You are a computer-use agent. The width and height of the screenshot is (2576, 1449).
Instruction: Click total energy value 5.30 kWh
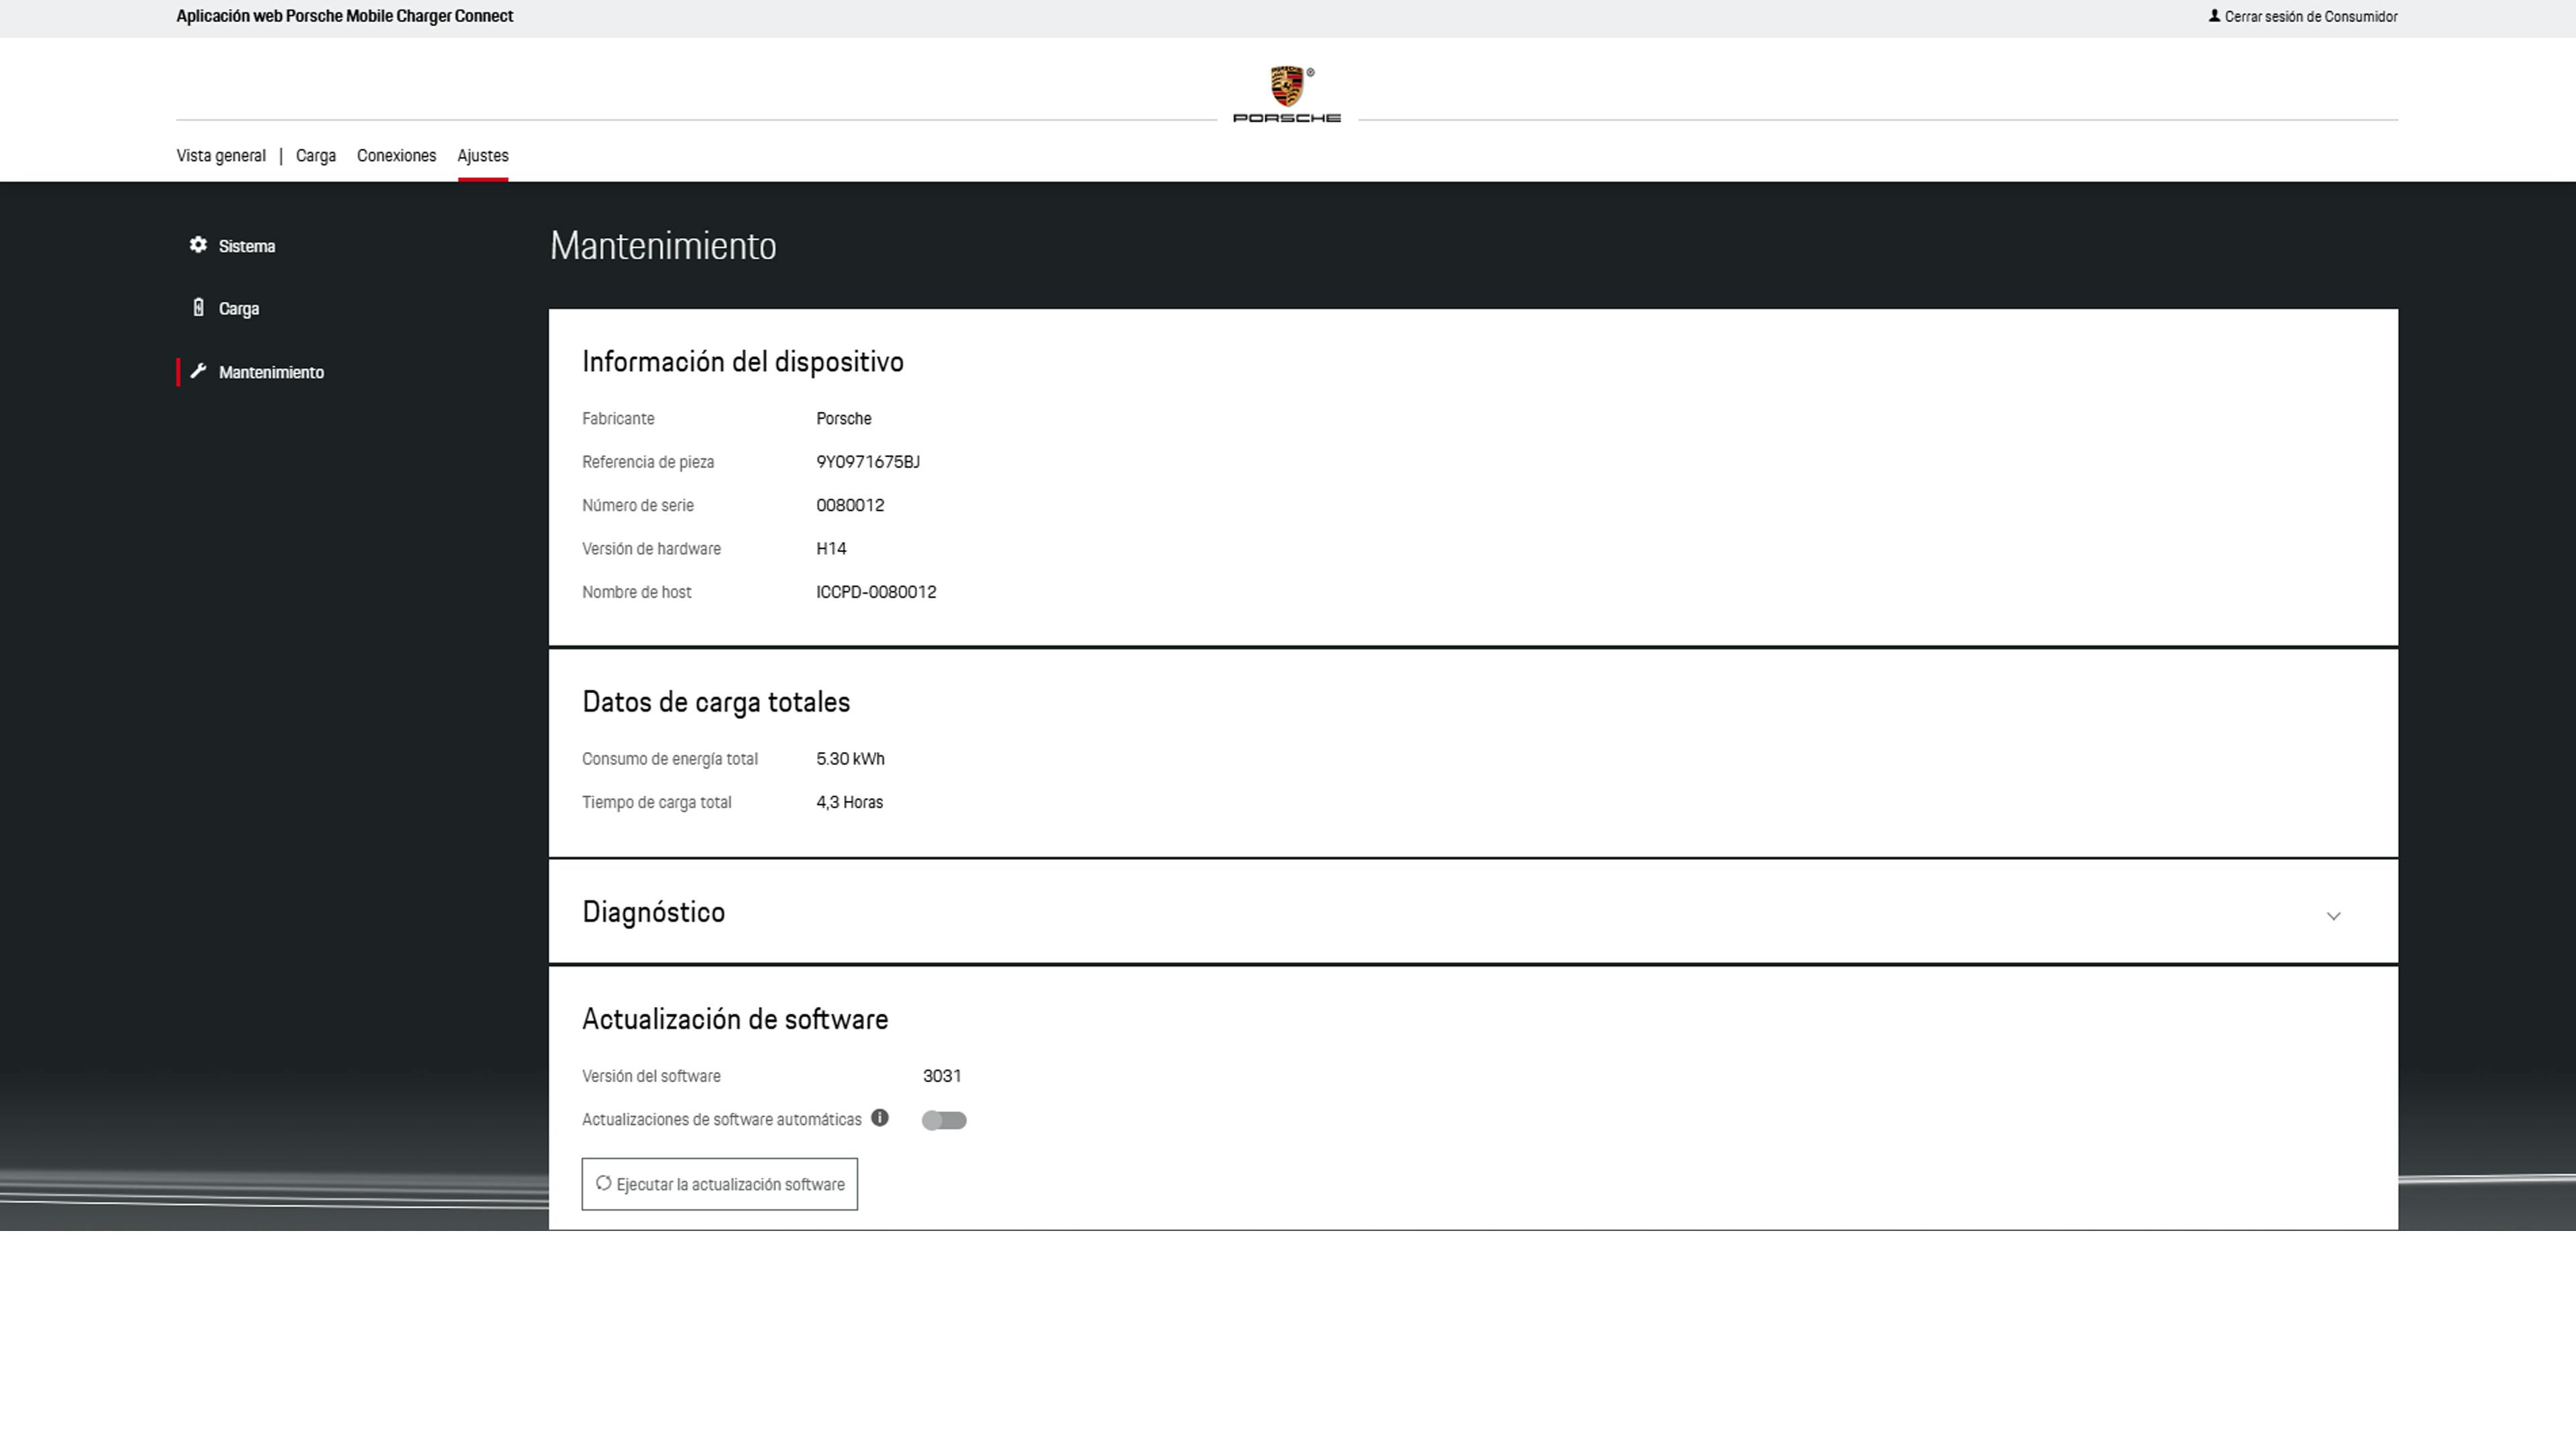[850, 759]
